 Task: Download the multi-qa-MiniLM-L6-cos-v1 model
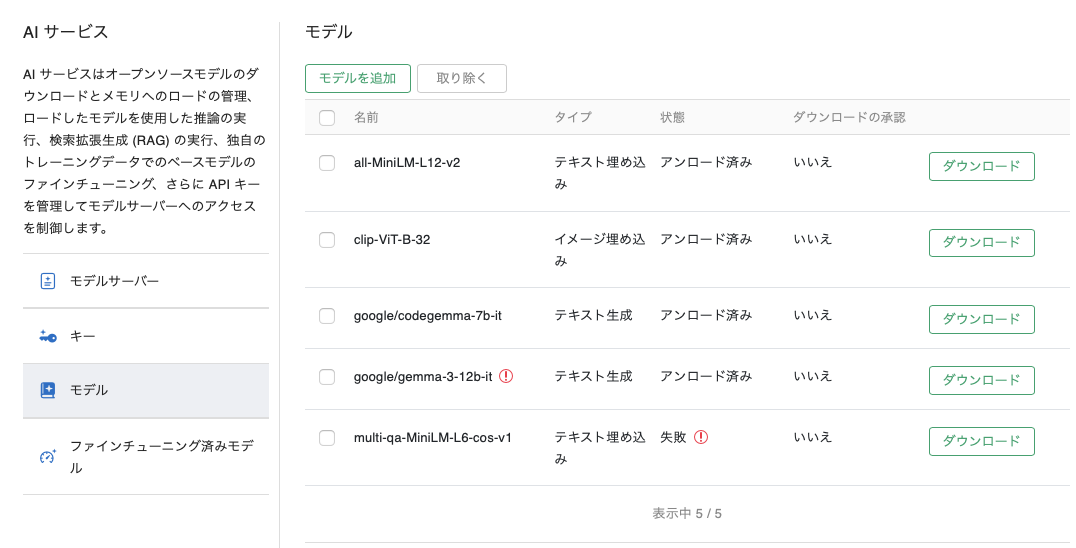pyautogui.click(x=981, y=441)
